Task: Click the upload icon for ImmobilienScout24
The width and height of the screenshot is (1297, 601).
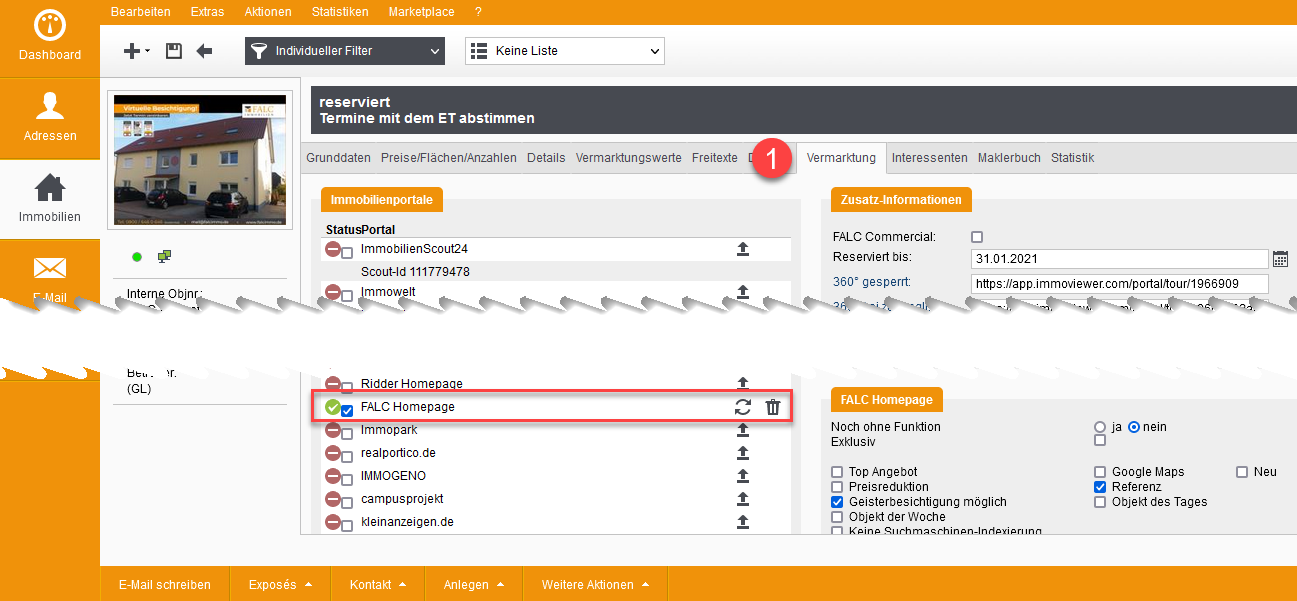Action: click(743, 249)
